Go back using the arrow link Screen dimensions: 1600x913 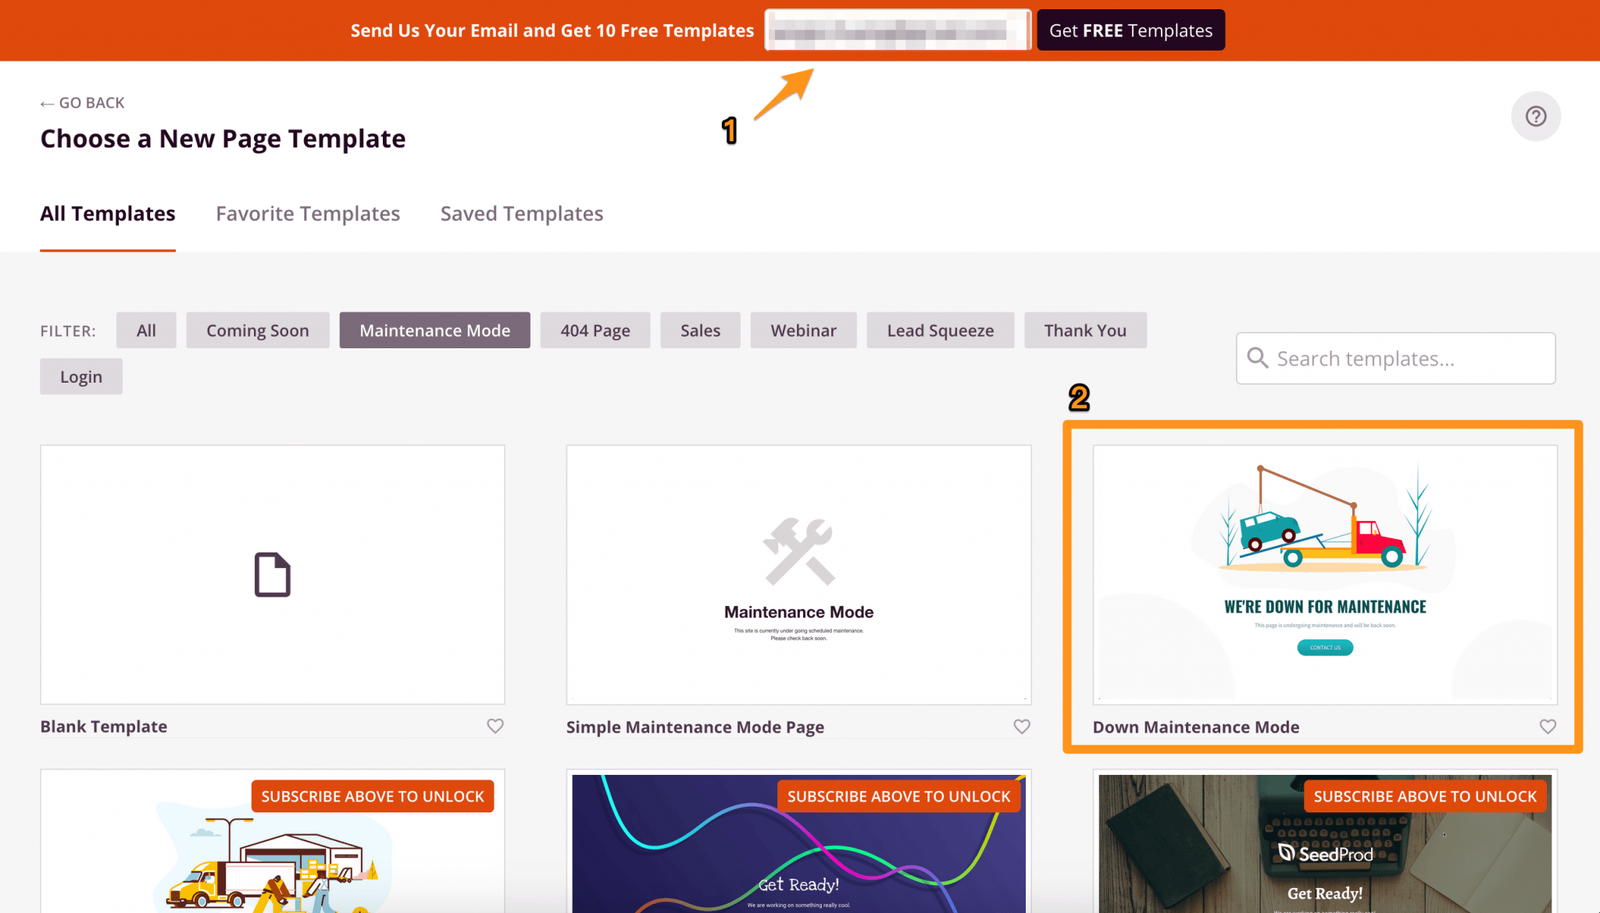coord(82,103)
